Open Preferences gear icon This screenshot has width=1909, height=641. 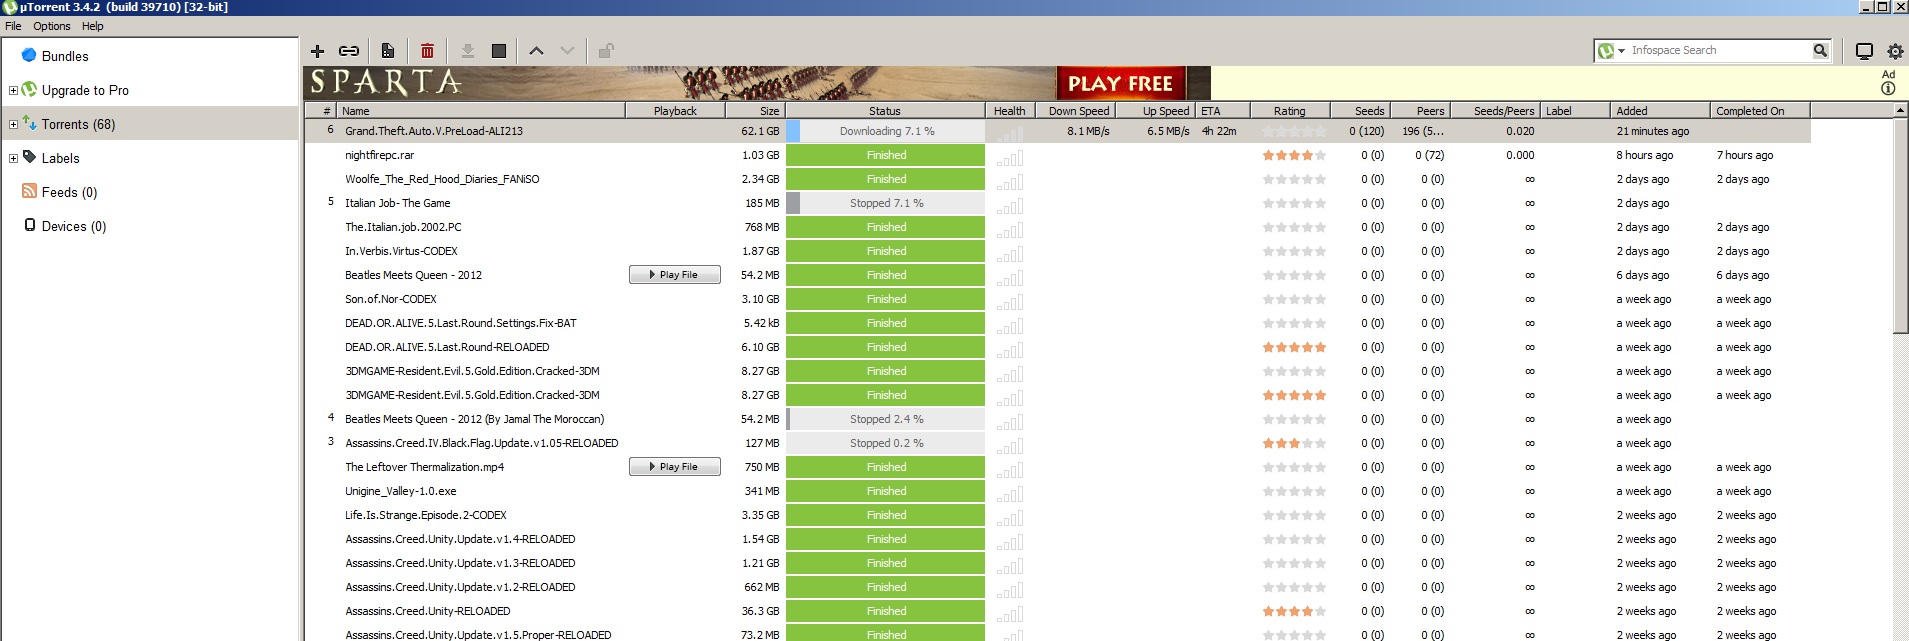pyautogui.click(x=1895, y=51)
